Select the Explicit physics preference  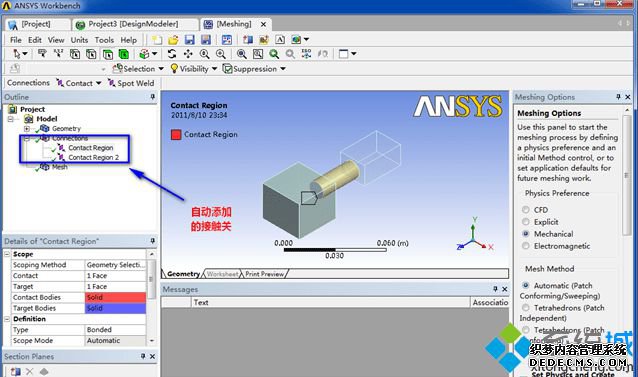click(x=526, y=222)
